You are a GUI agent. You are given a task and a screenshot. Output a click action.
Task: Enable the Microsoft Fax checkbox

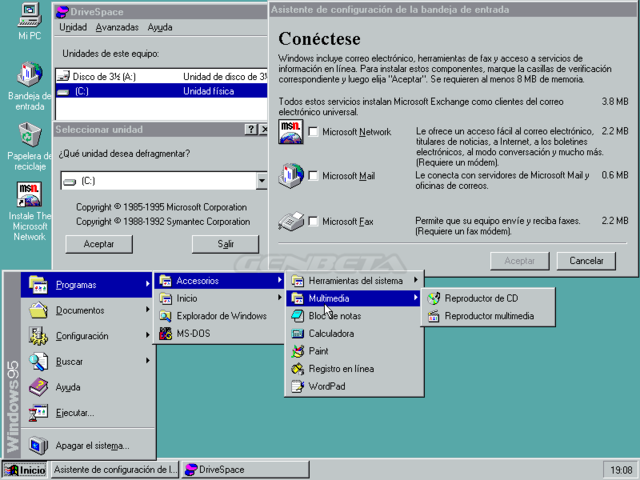pyautogui.click(x=313, y=221)
